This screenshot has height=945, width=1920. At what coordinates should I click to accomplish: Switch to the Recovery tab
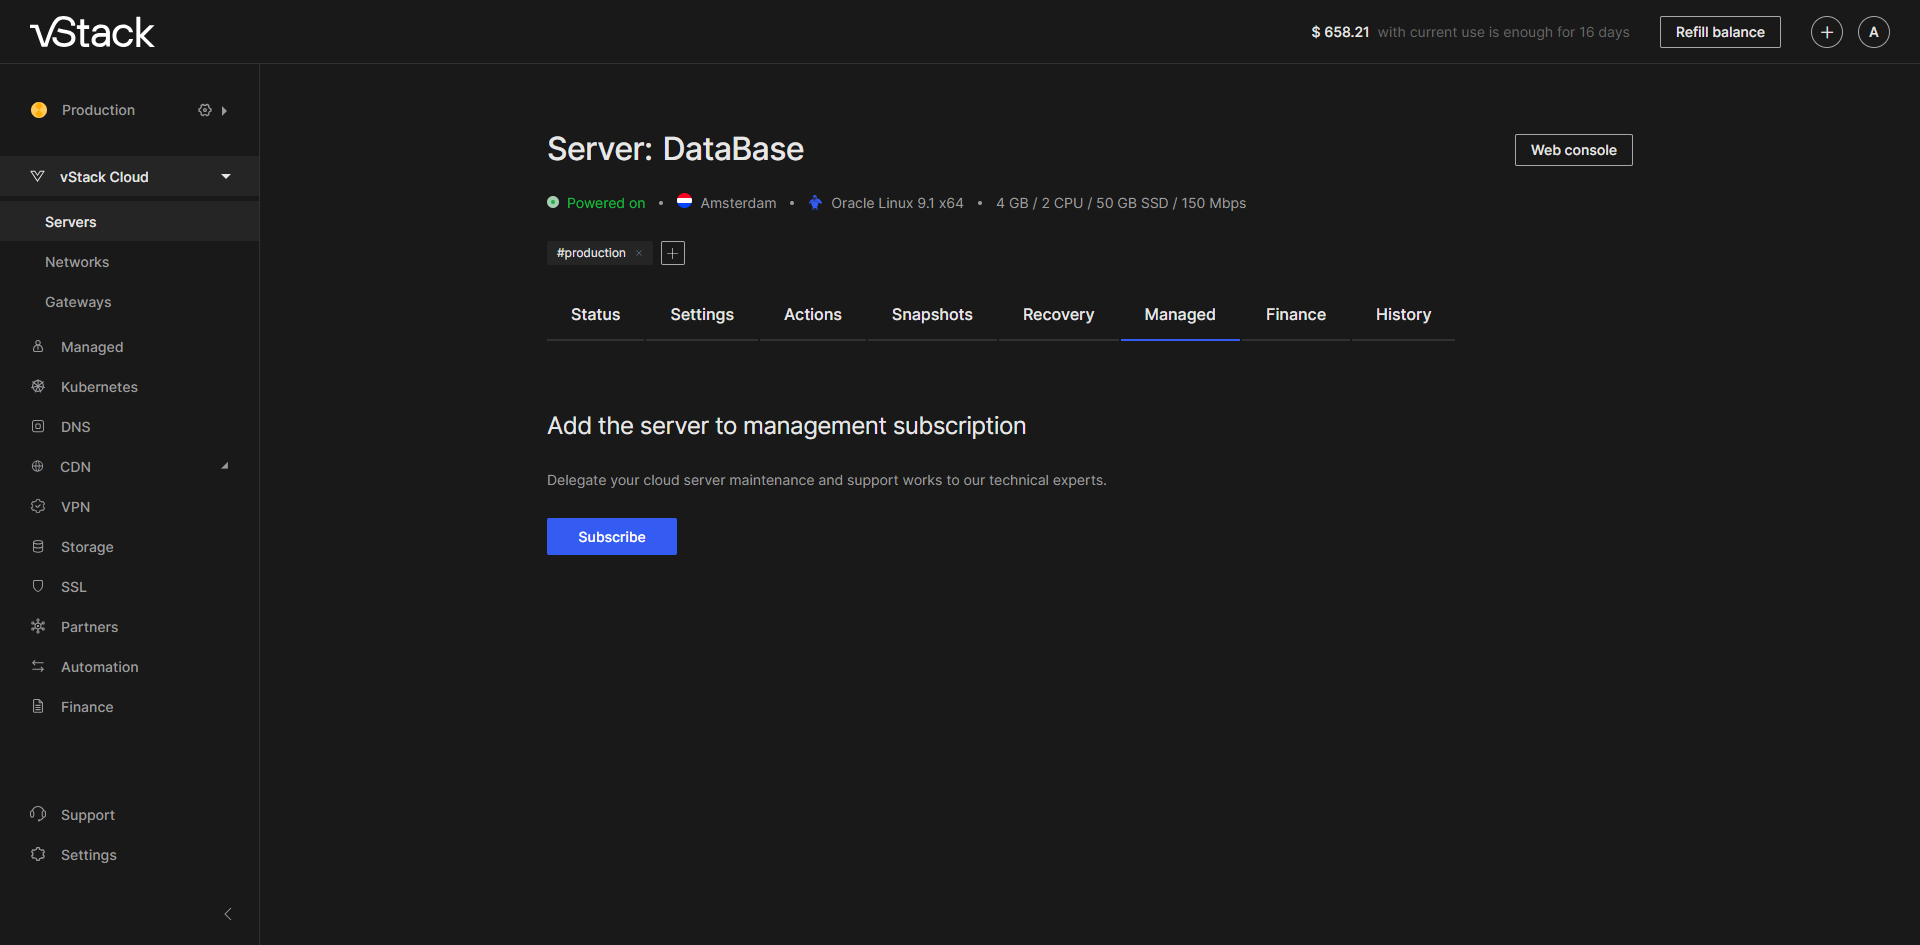(x=1058, y=314)
